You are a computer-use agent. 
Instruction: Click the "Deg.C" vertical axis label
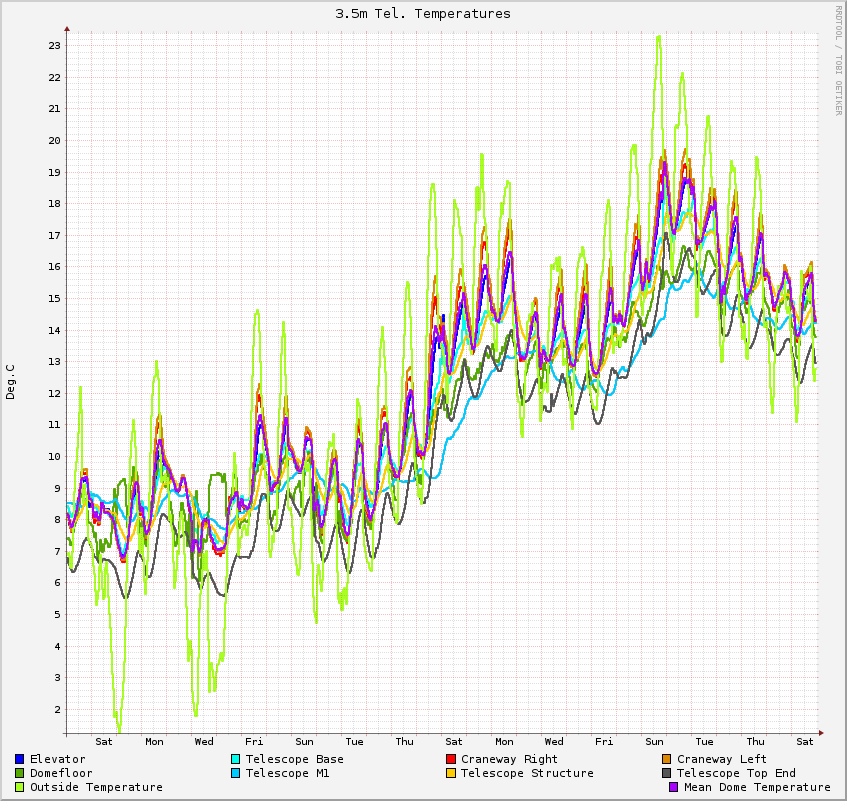pos(11,381)
